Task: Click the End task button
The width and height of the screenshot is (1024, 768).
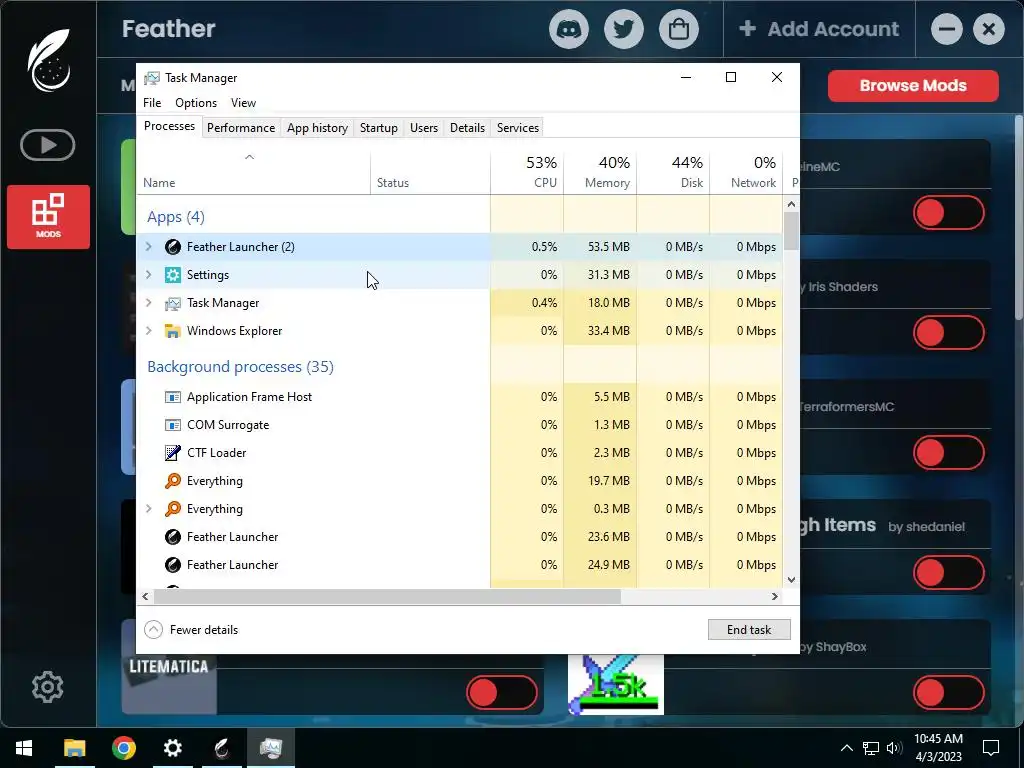Action: [749, 630]
